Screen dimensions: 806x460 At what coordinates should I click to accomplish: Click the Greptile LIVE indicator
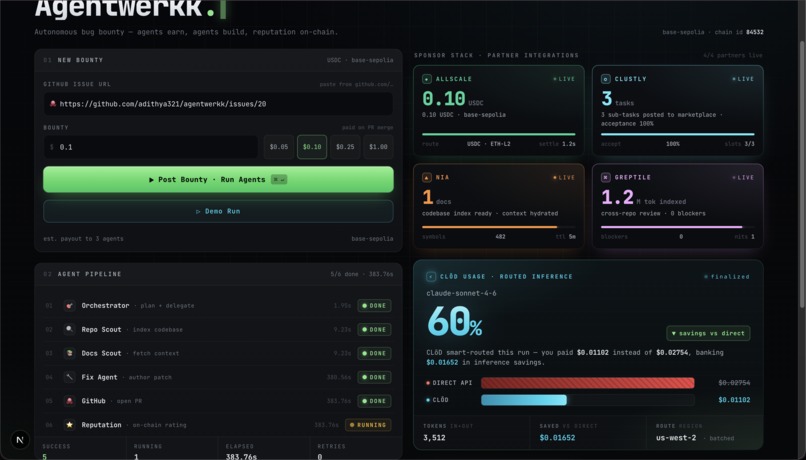743,177
